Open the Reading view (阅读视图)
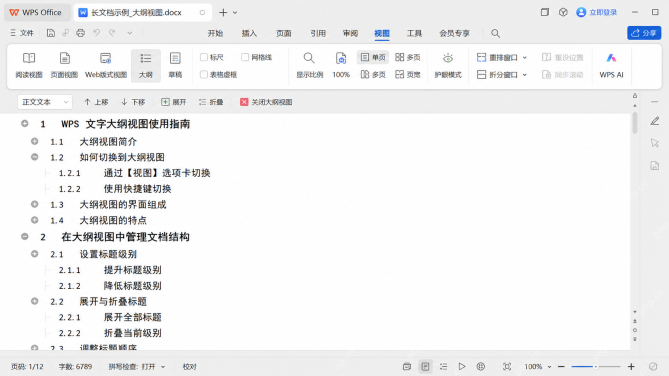The image size is (669, 376). pos(29,65)
